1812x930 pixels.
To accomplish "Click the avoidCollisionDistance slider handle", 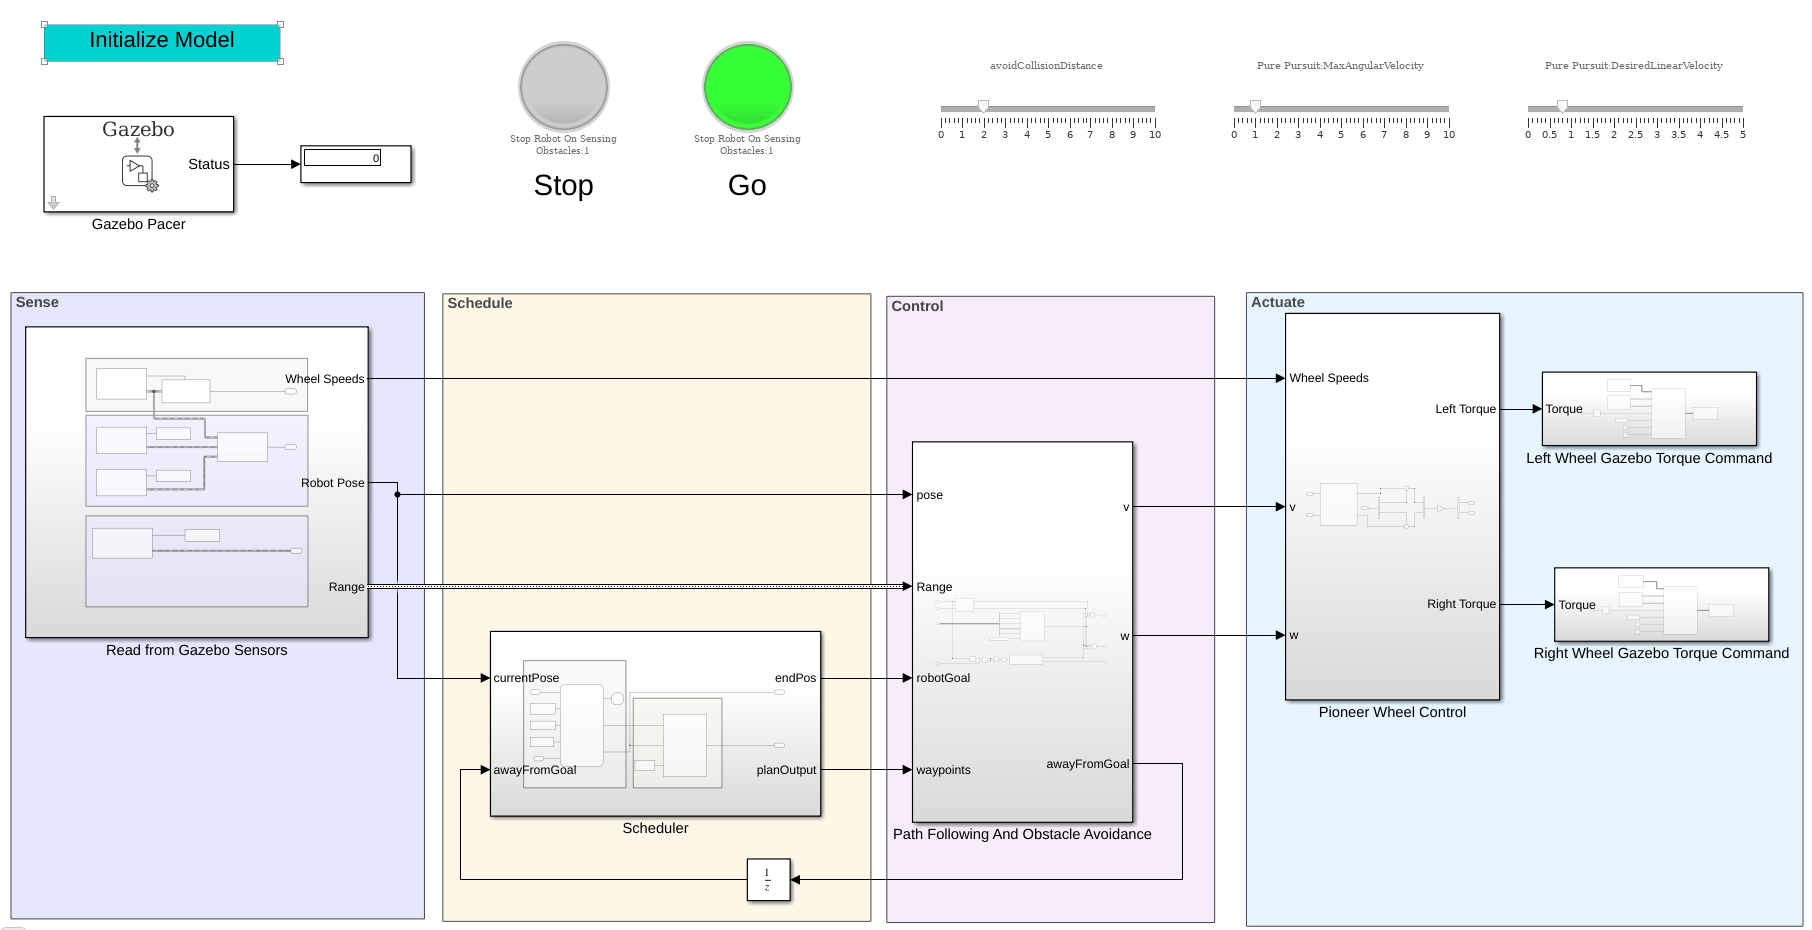I will coord(984,106).
